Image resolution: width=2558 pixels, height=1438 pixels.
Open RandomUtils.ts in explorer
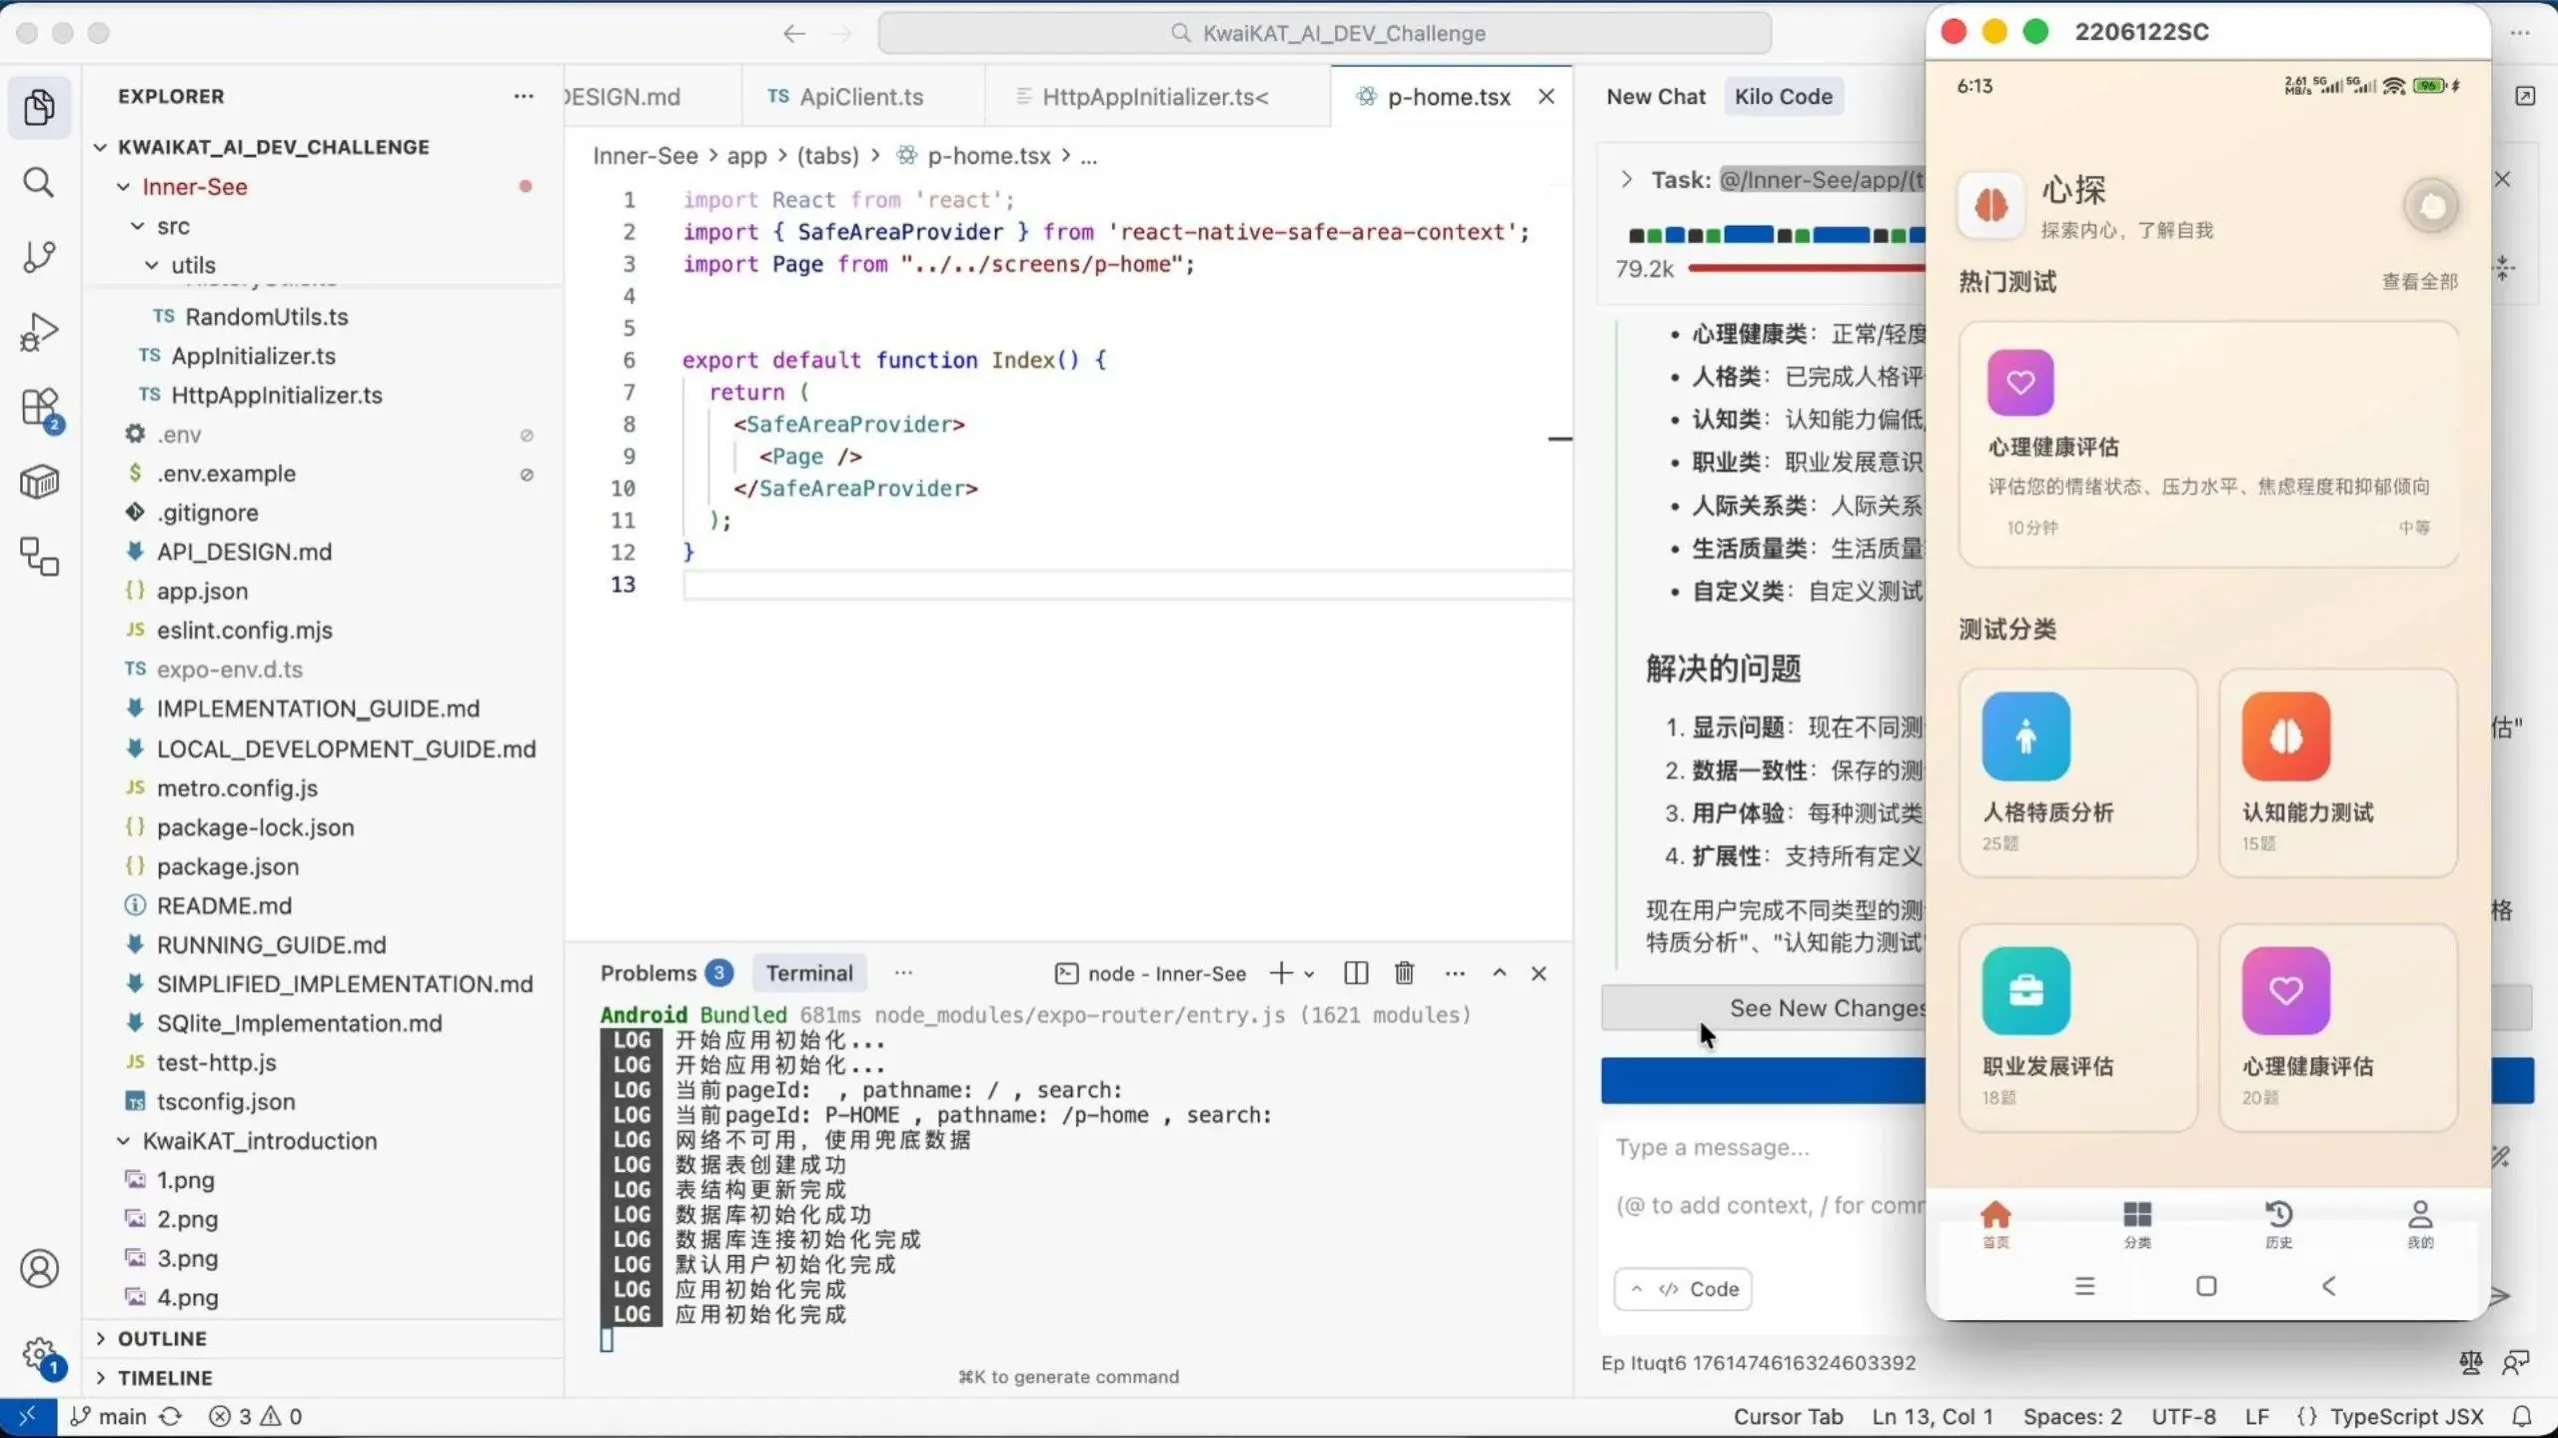266,317
